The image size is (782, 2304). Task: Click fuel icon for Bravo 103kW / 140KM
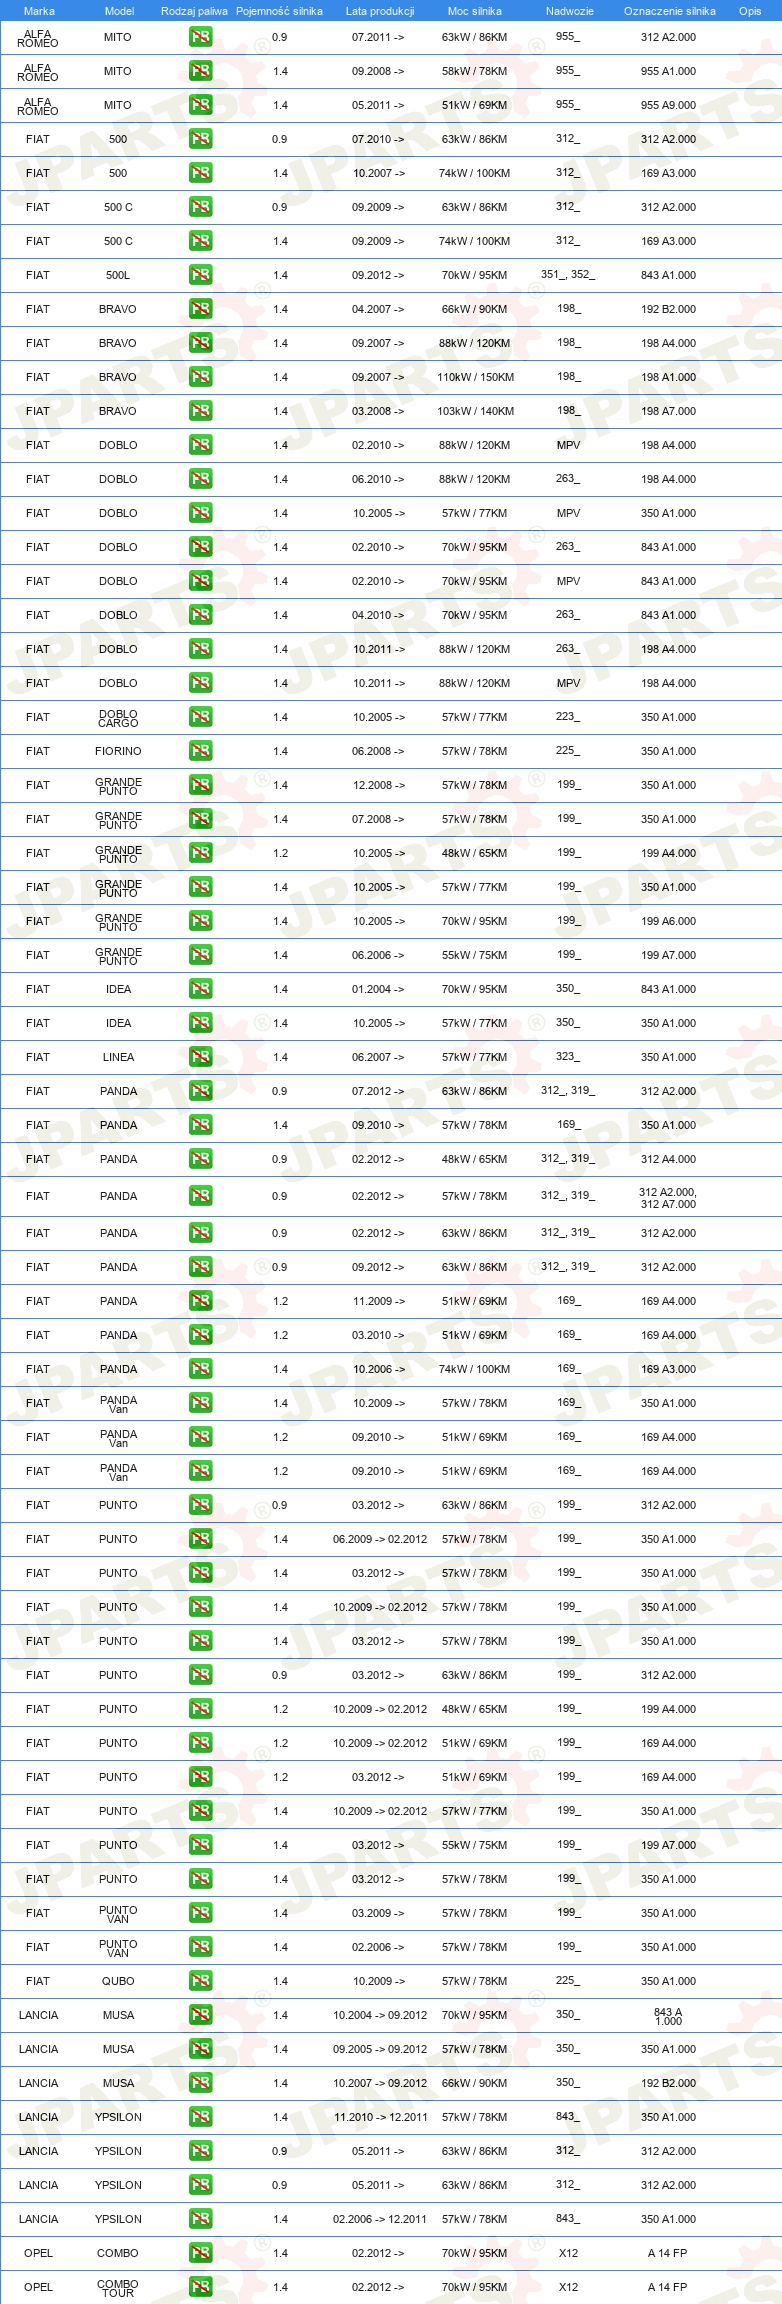click(x=200, y=411)
